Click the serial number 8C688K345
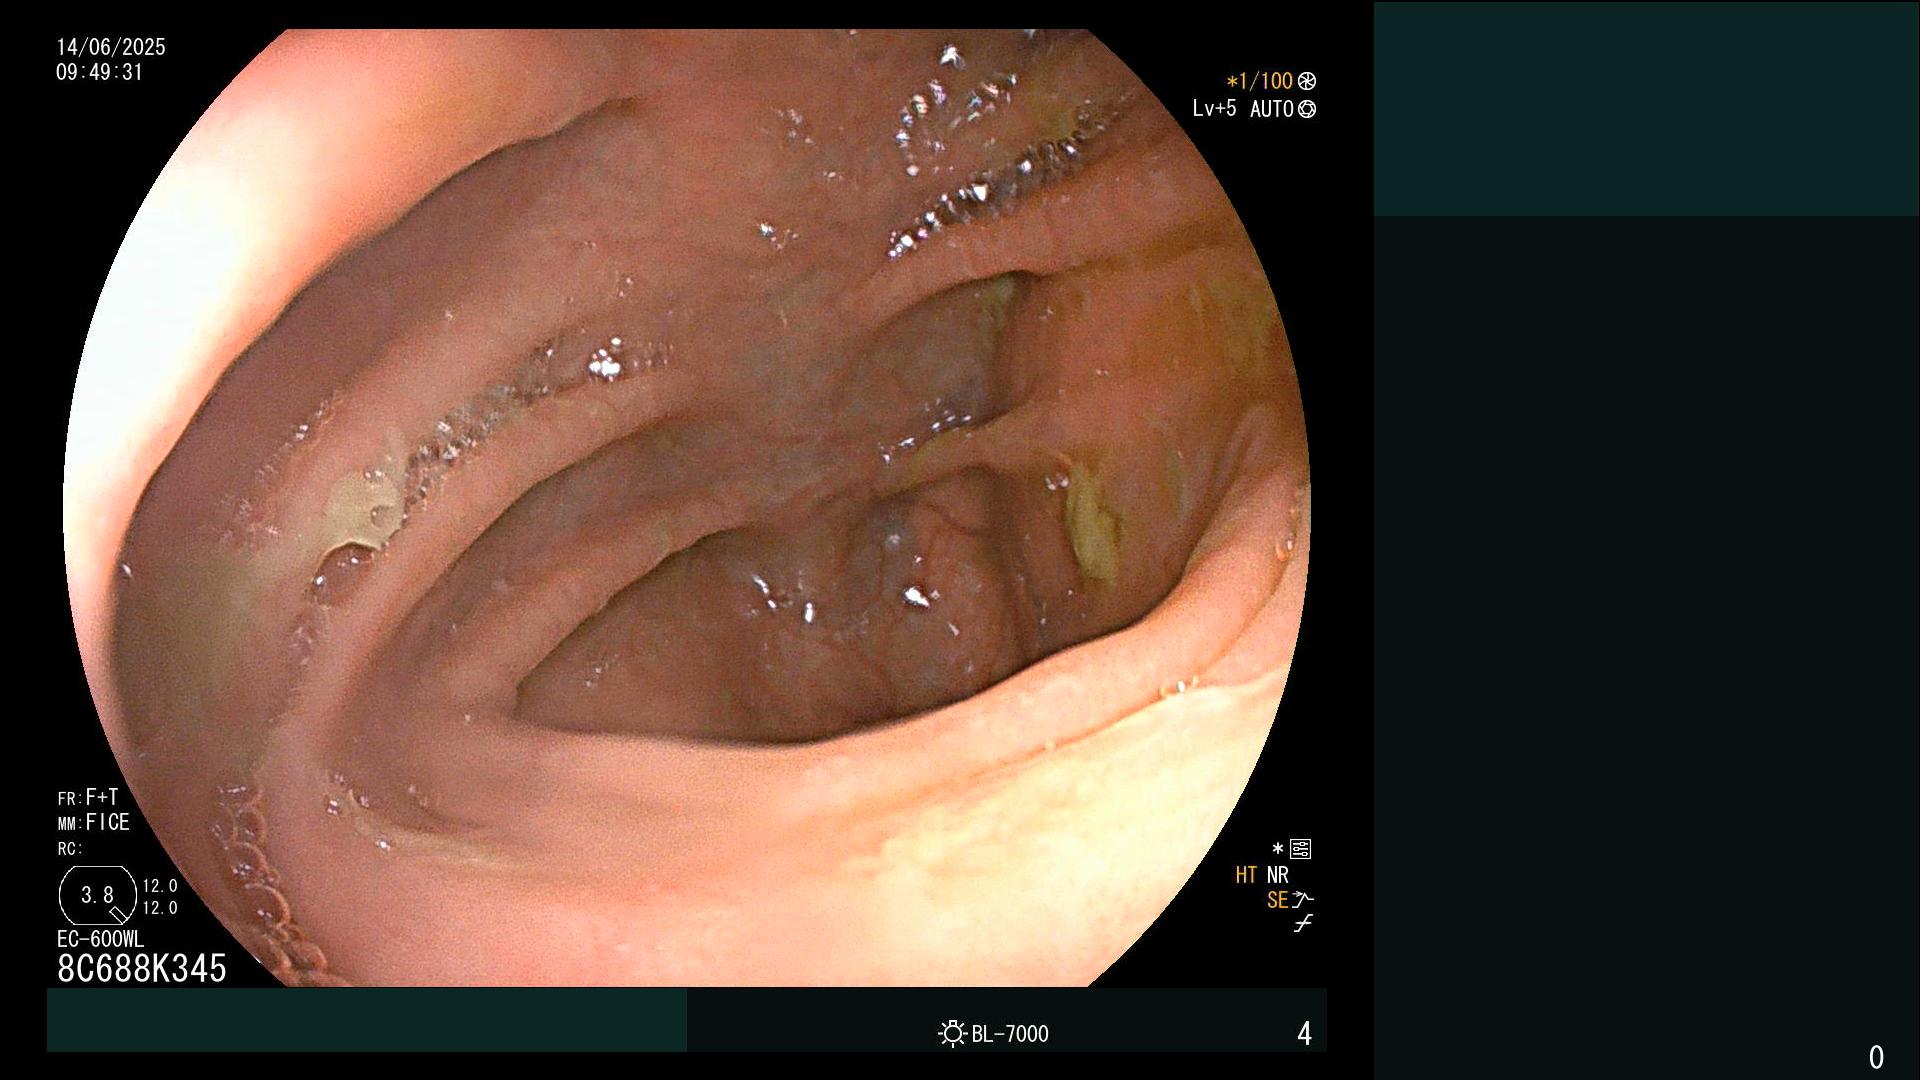Viewport: 1920px width, 1080px height. (x=142, y=968)
